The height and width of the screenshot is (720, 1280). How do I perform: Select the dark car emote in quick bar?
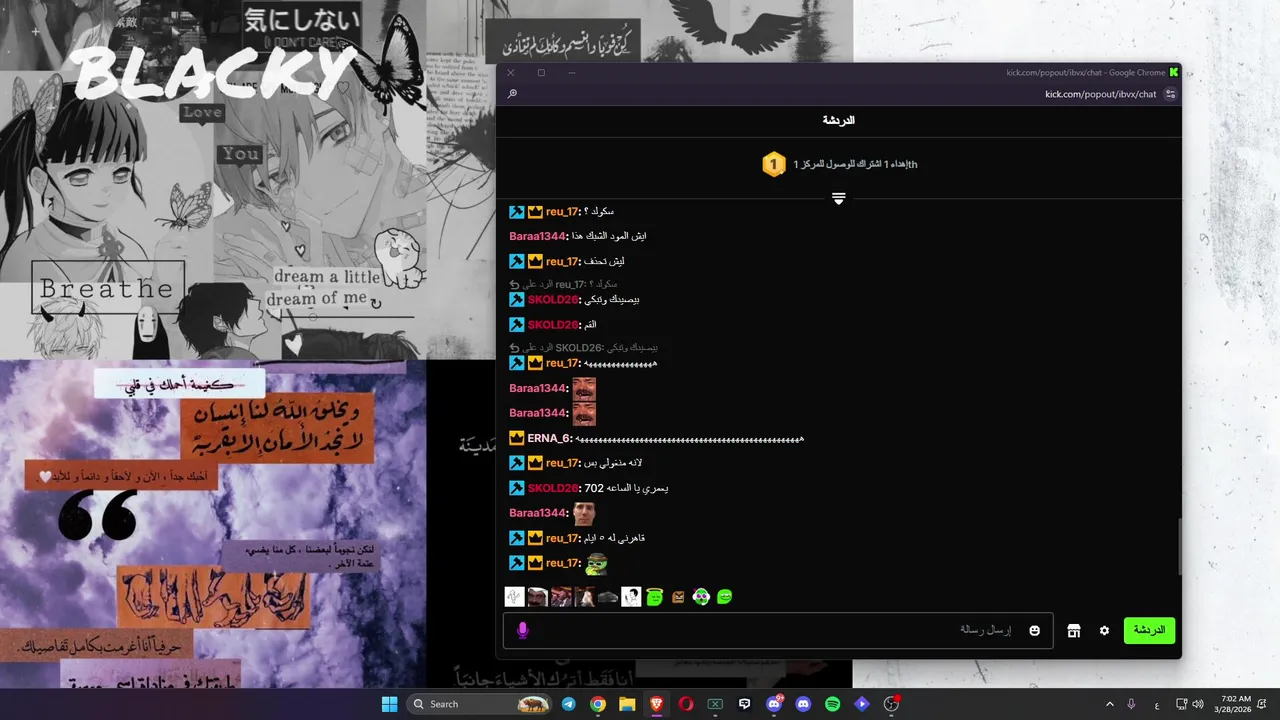608,597
